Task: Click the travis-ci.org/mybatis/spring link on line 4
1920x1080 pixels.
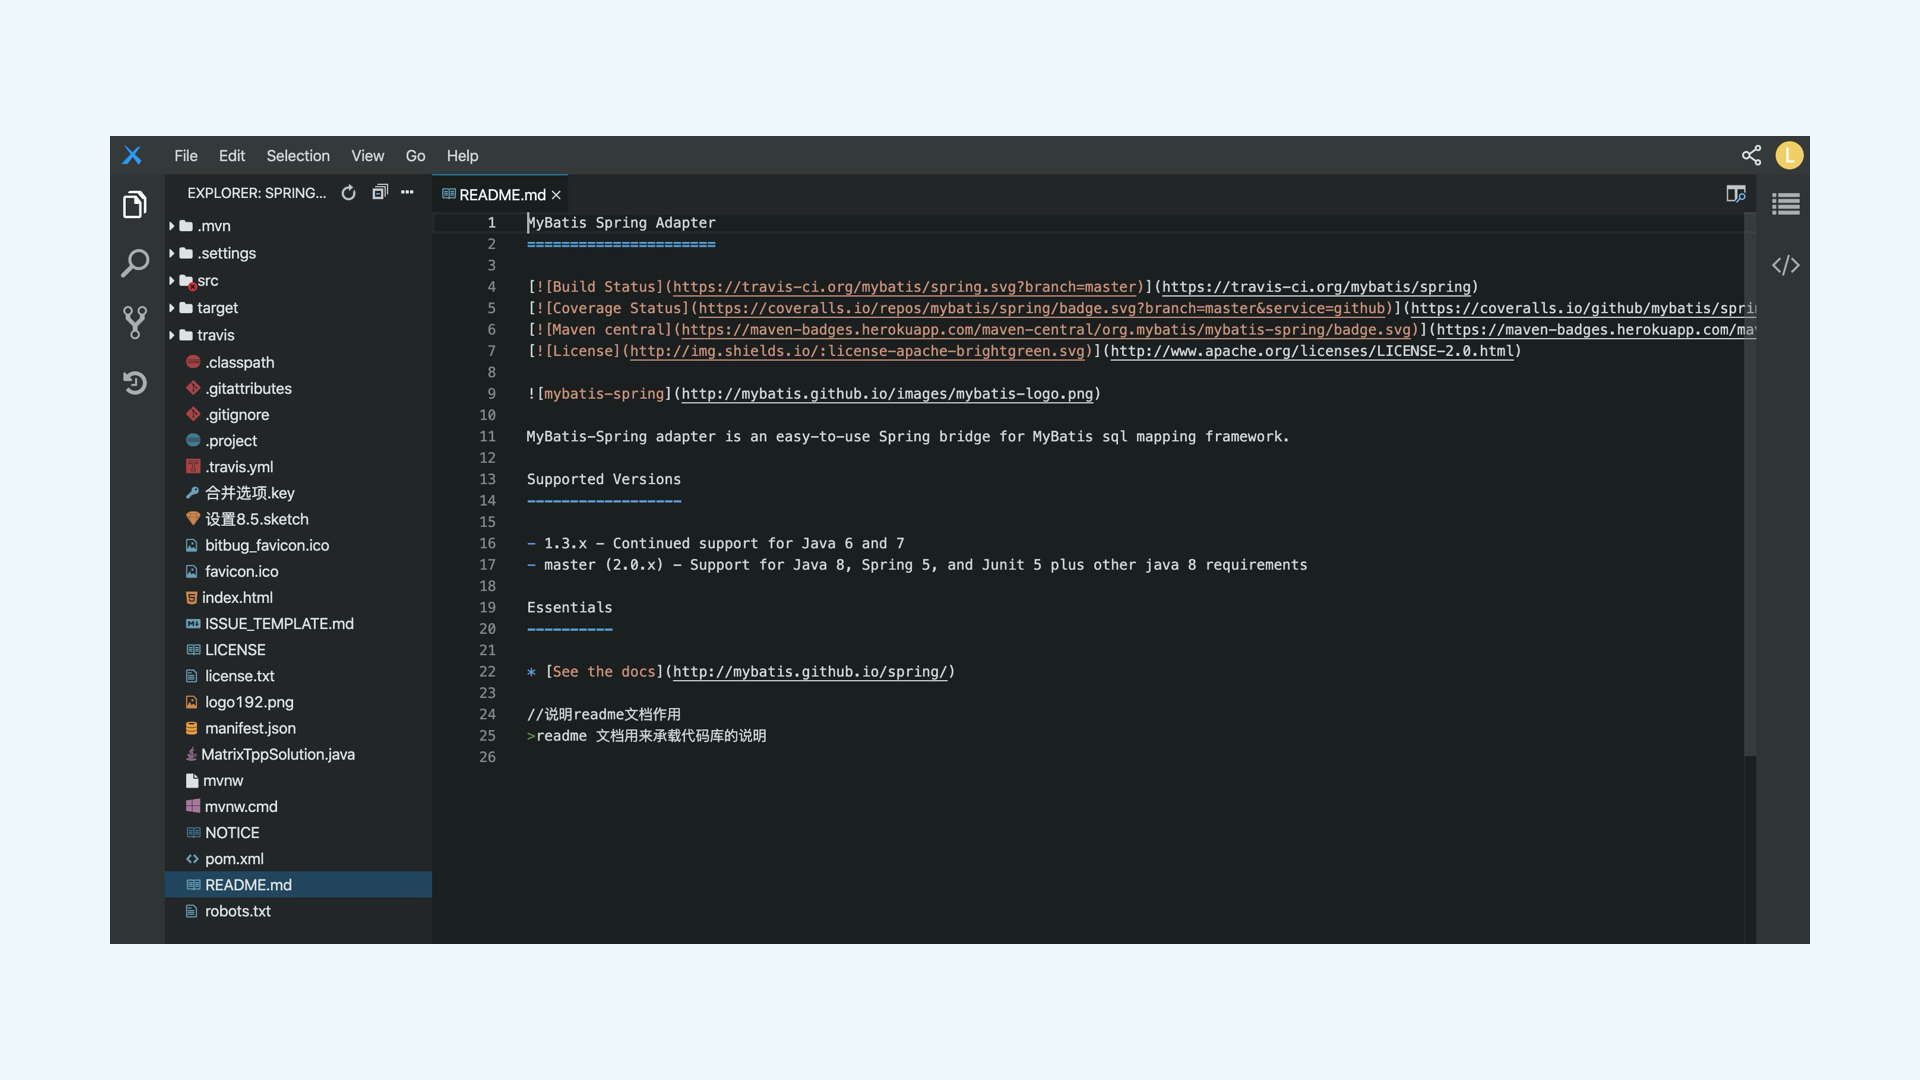Action: (x=1316, y=287)
